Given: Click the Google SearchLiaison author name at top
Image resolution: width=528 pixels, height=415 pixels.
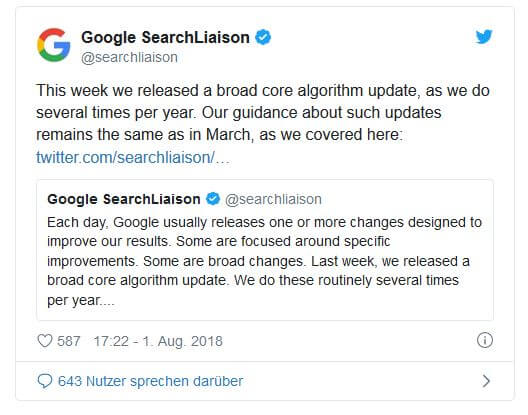Looking at the screenshot, I should click(x=165, y=37).
